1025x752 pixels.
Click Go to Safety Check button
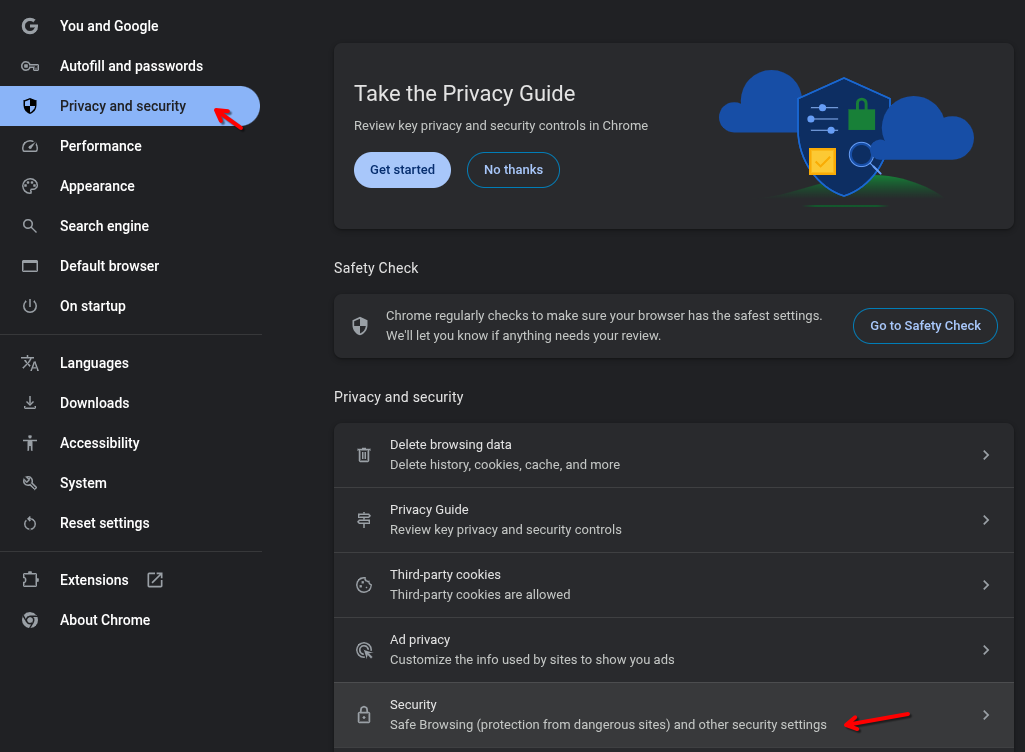click(925, 326)
